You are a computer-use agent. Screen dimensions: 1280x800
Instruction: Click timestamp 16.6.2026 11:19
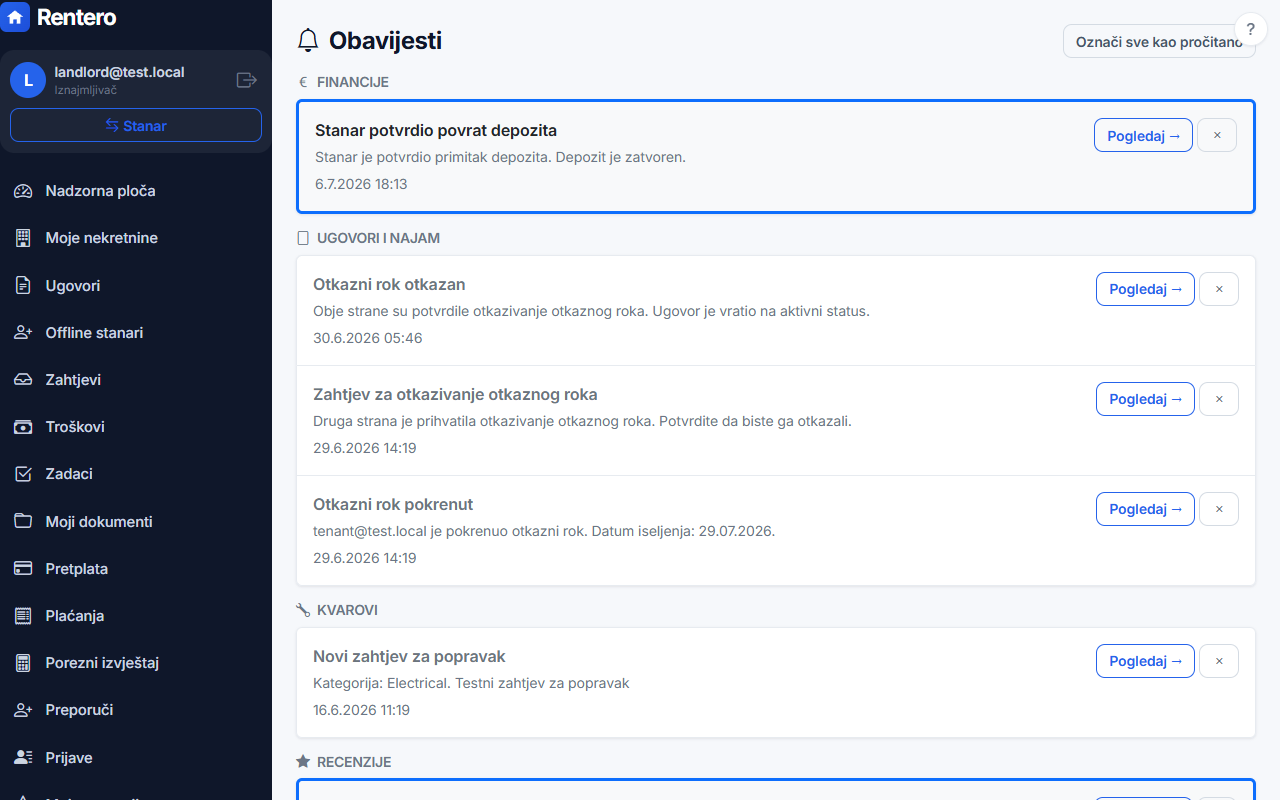point(361,710)
